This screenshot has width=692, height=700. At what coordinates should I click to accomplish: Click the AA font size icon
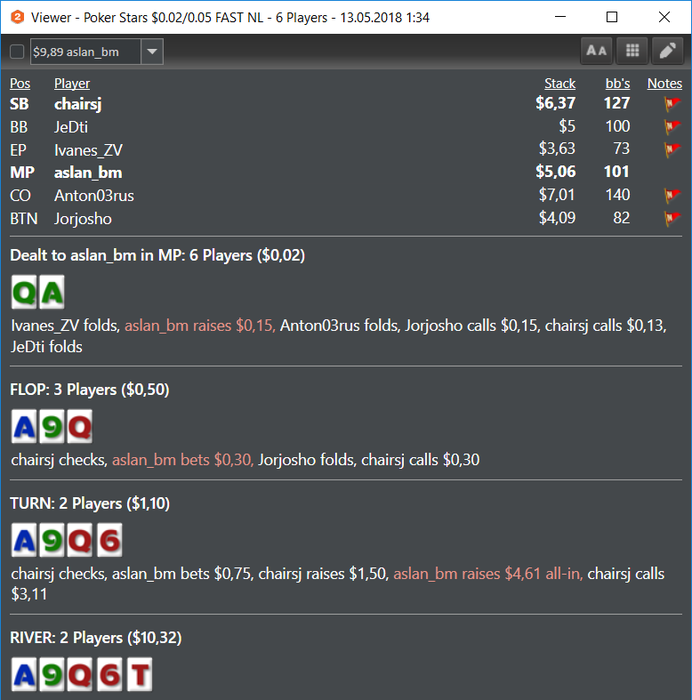pyautogui.click(x=596, y=51)
